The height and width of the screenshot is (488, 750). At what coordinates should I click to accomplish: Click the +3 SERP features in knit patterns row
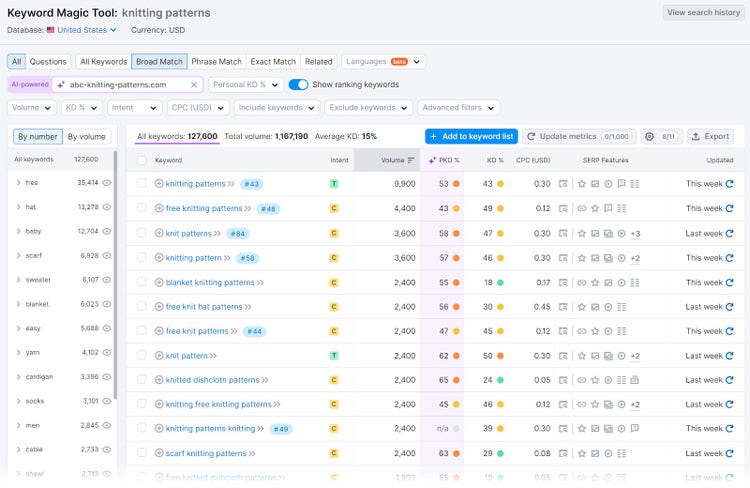click(x=635, y=233)
